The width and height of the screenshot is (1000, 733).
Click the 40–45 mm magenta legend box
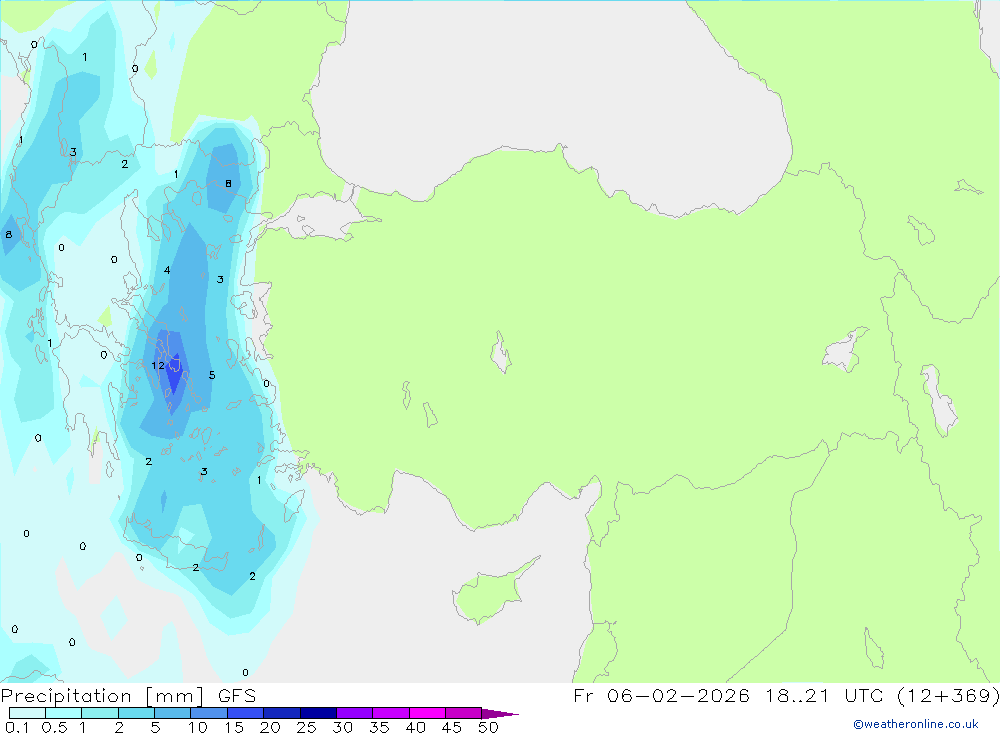(427, 713)
